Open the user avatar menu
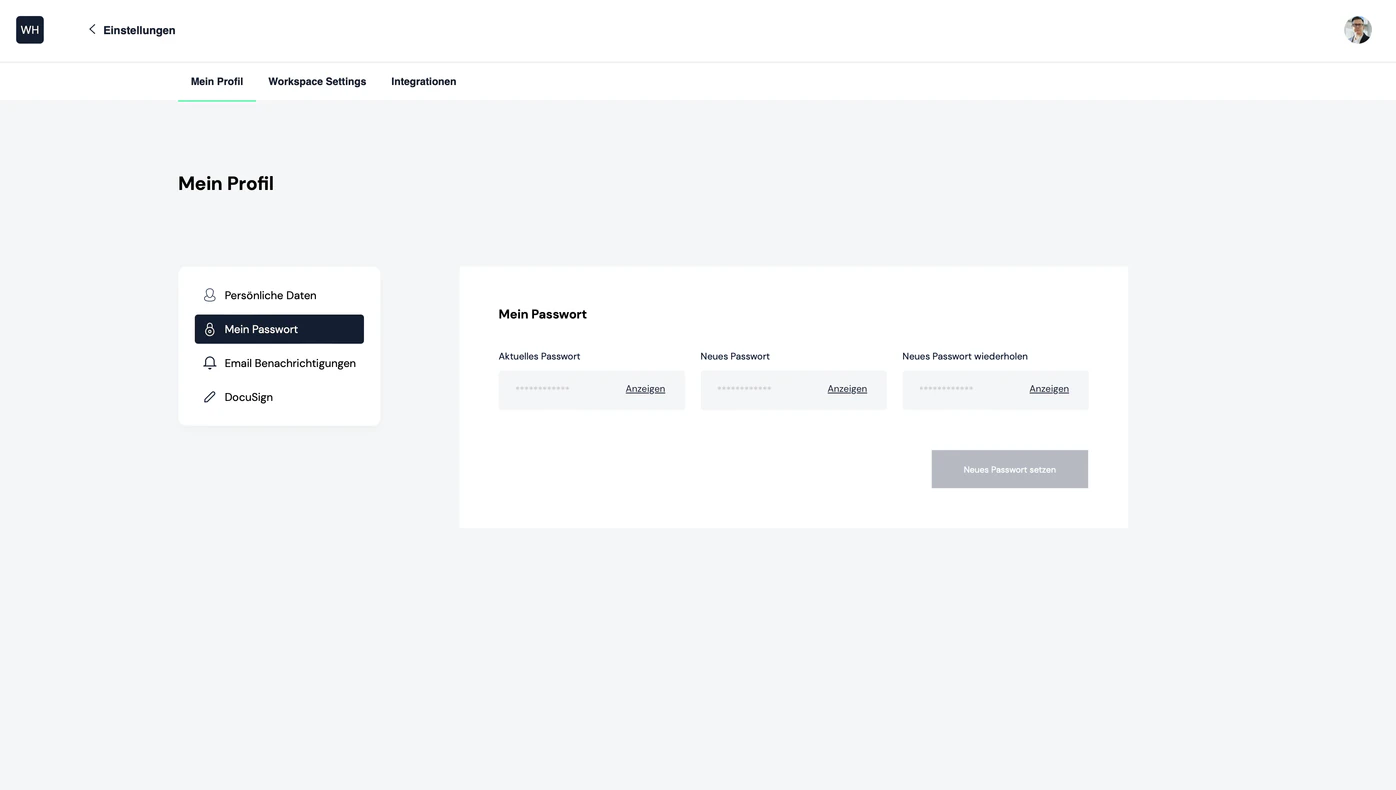The height and width of the screenshot is (790, 1396). [x=1357, y=30]
